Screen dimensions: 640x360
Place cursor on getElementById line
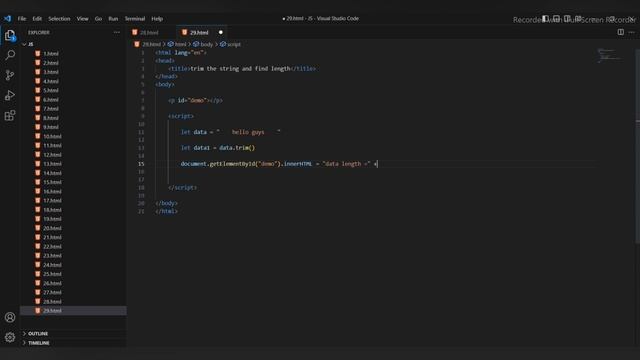point(279,164)
